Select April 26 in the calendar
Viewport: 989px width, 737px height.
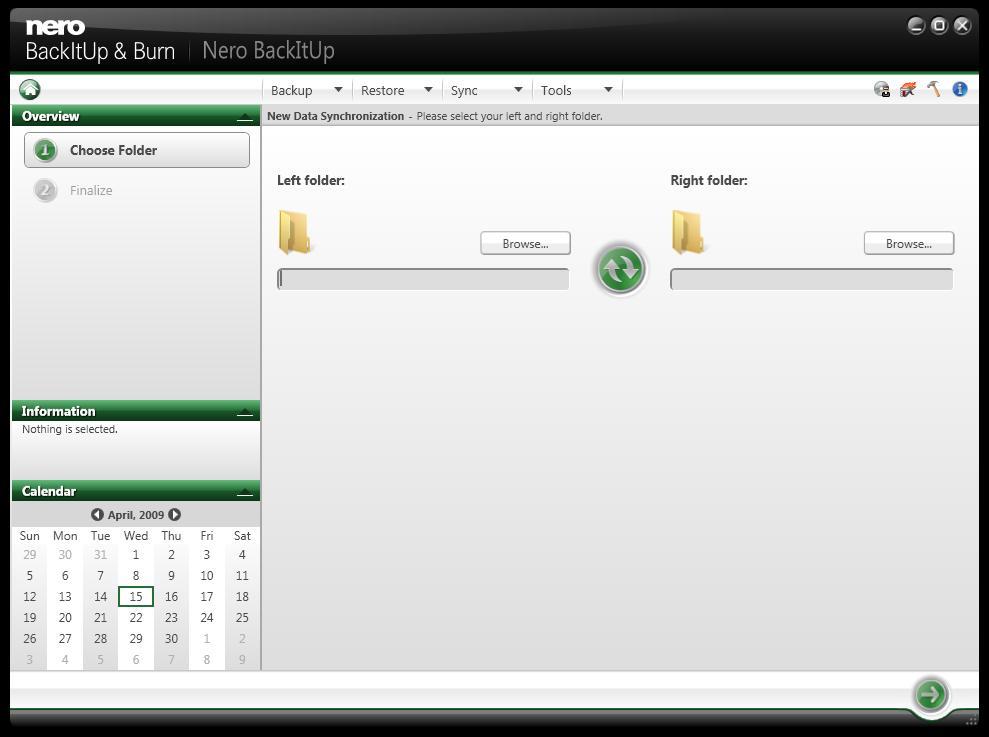30,639
